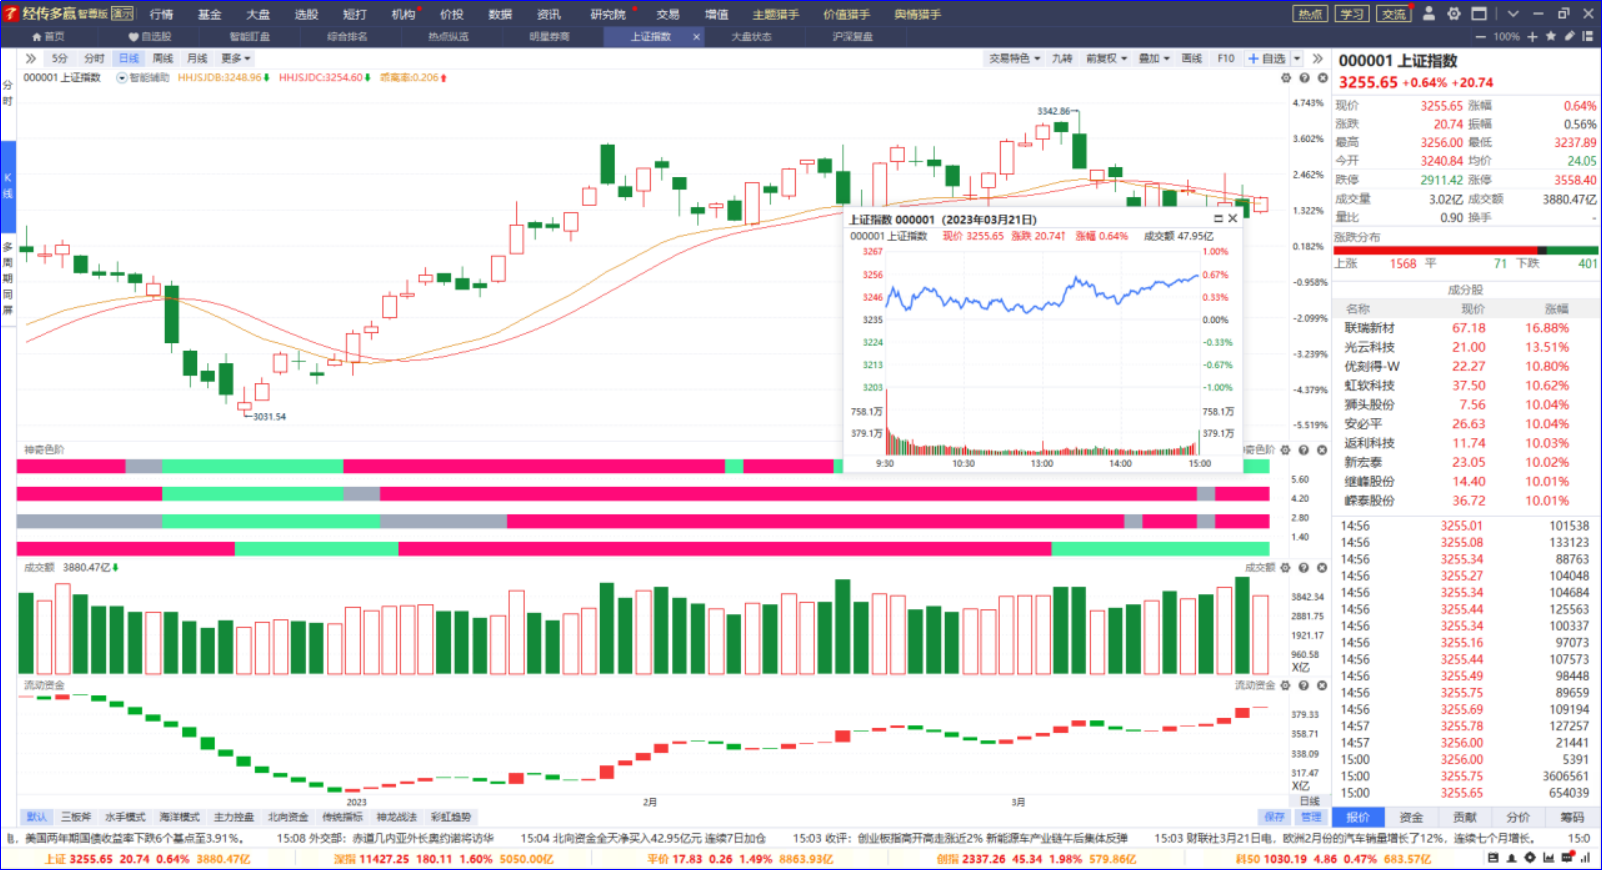Open 流动资金 panel help icon
The height and width of the screenshot is (871, 1602).
pos(1304,686)
